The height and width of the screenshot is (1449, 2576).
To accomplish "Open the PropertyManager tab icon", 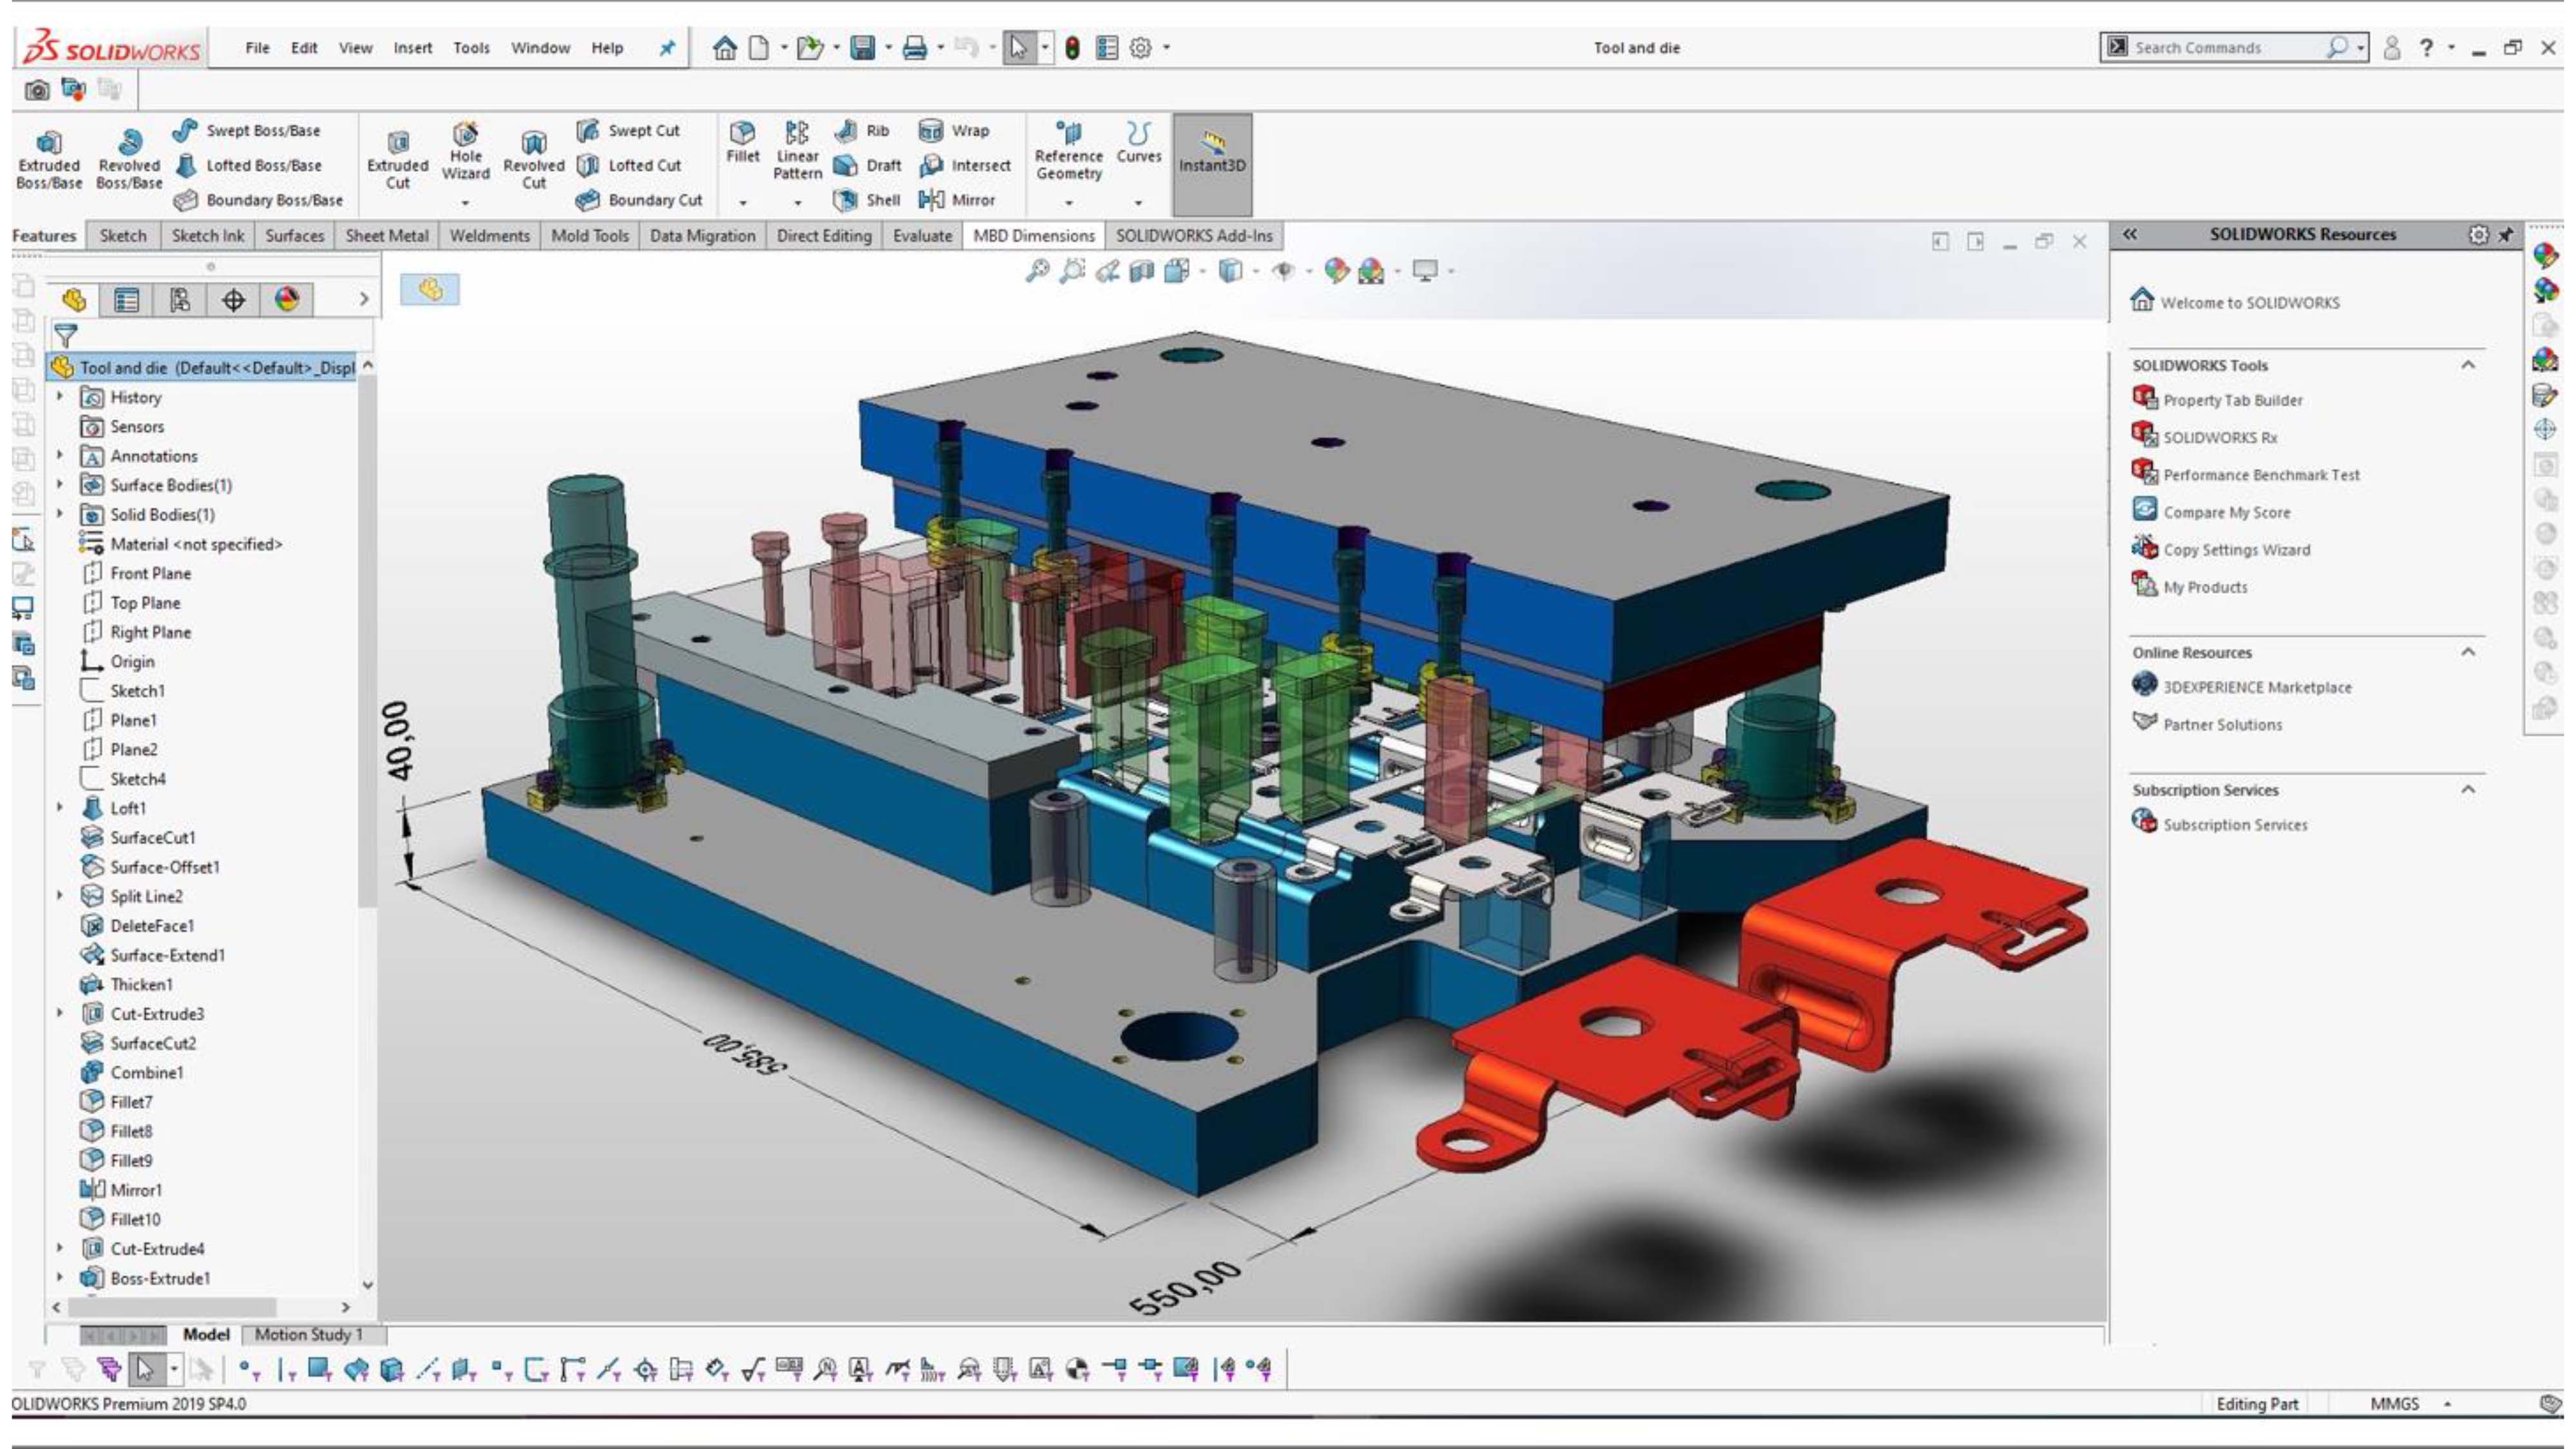I will pos(126,300).
